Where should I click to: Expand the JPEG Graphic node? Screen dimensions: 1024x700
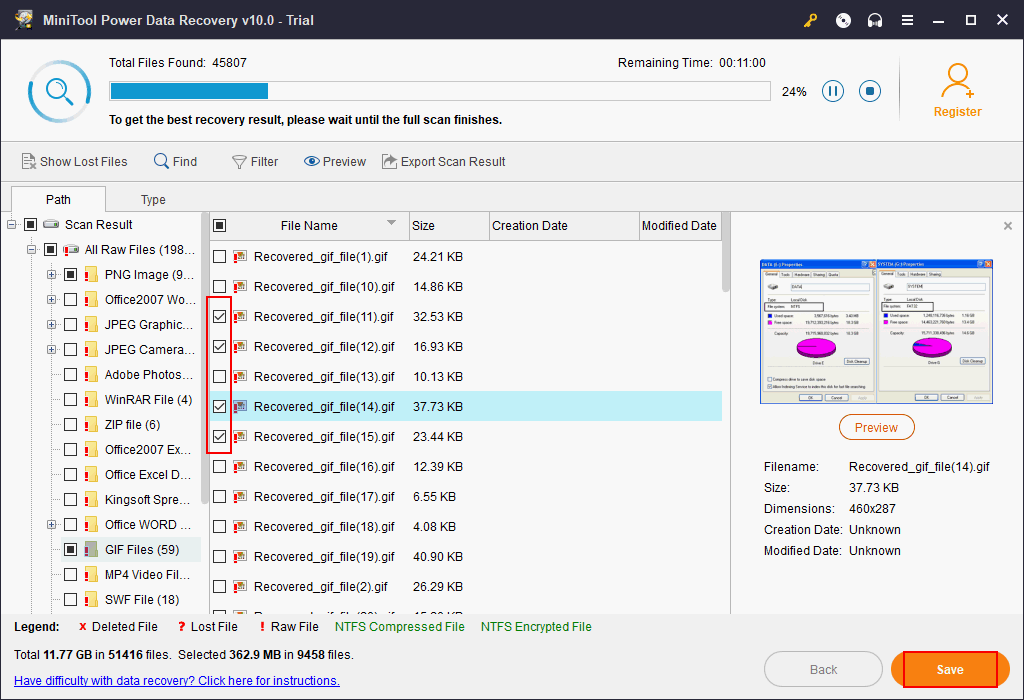(x=51, y=325)
